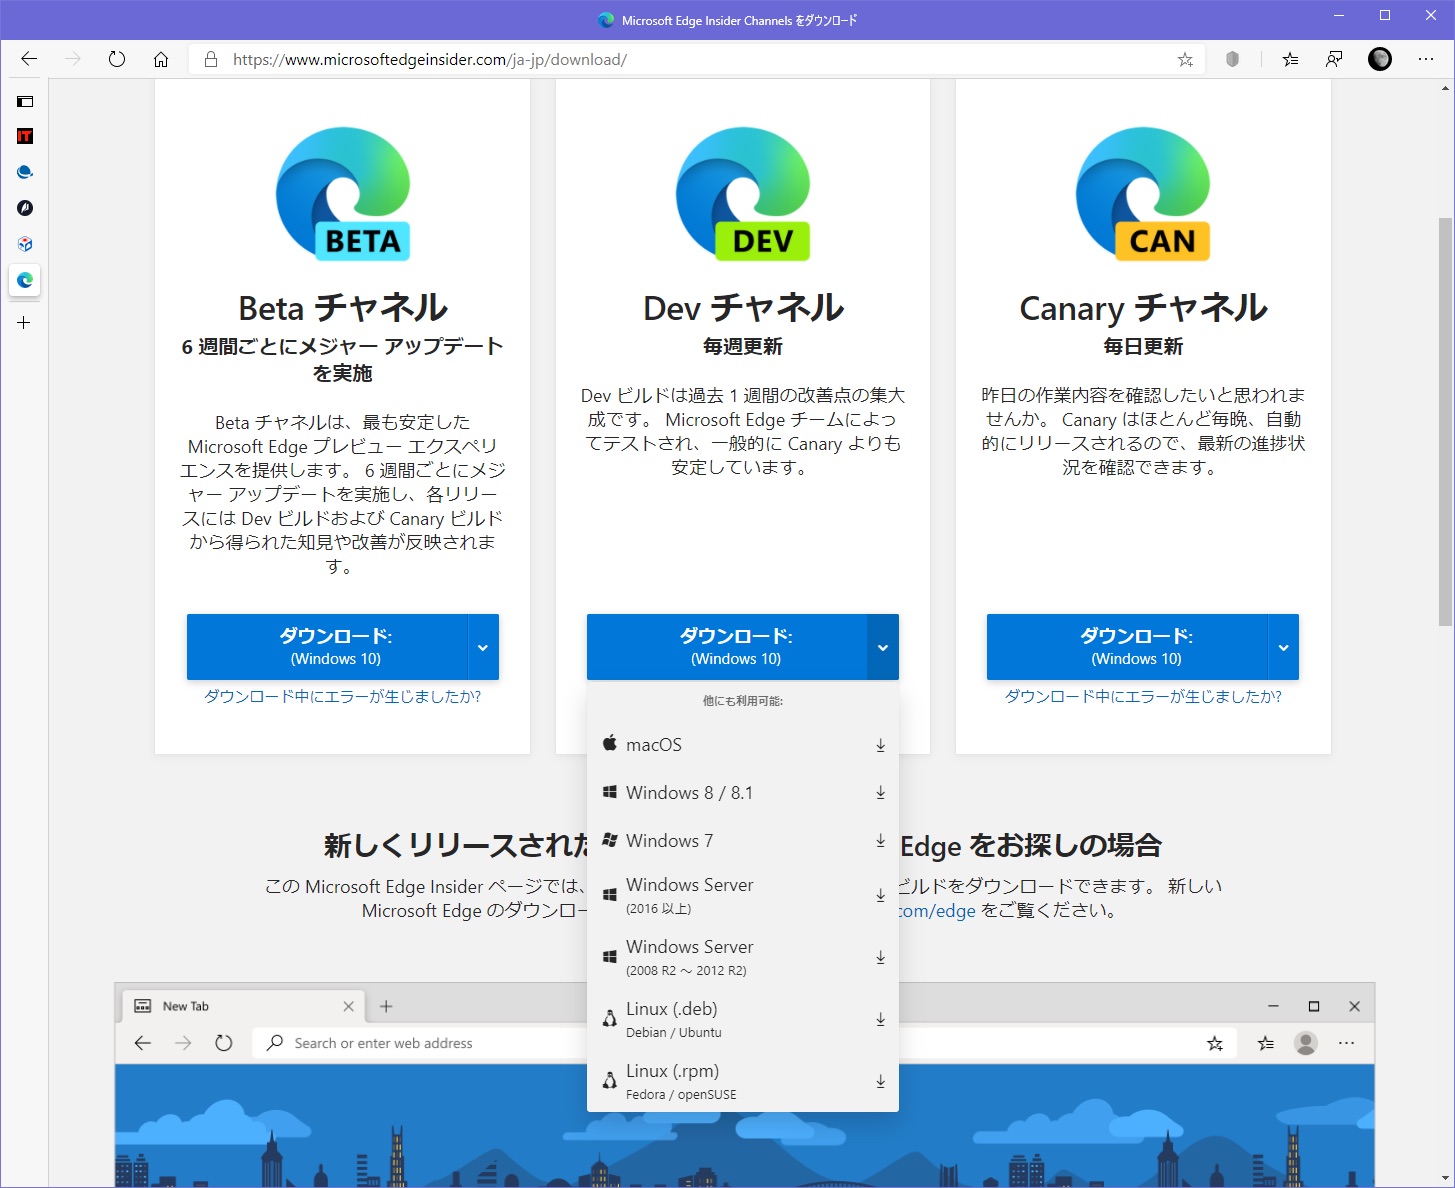Open the Favorites list icon
Viewport: 1455px width, 1188px height.
1290,60
